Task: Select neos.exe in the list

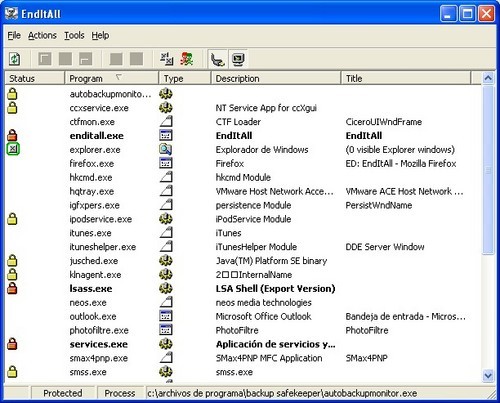Action: [88, 303]
